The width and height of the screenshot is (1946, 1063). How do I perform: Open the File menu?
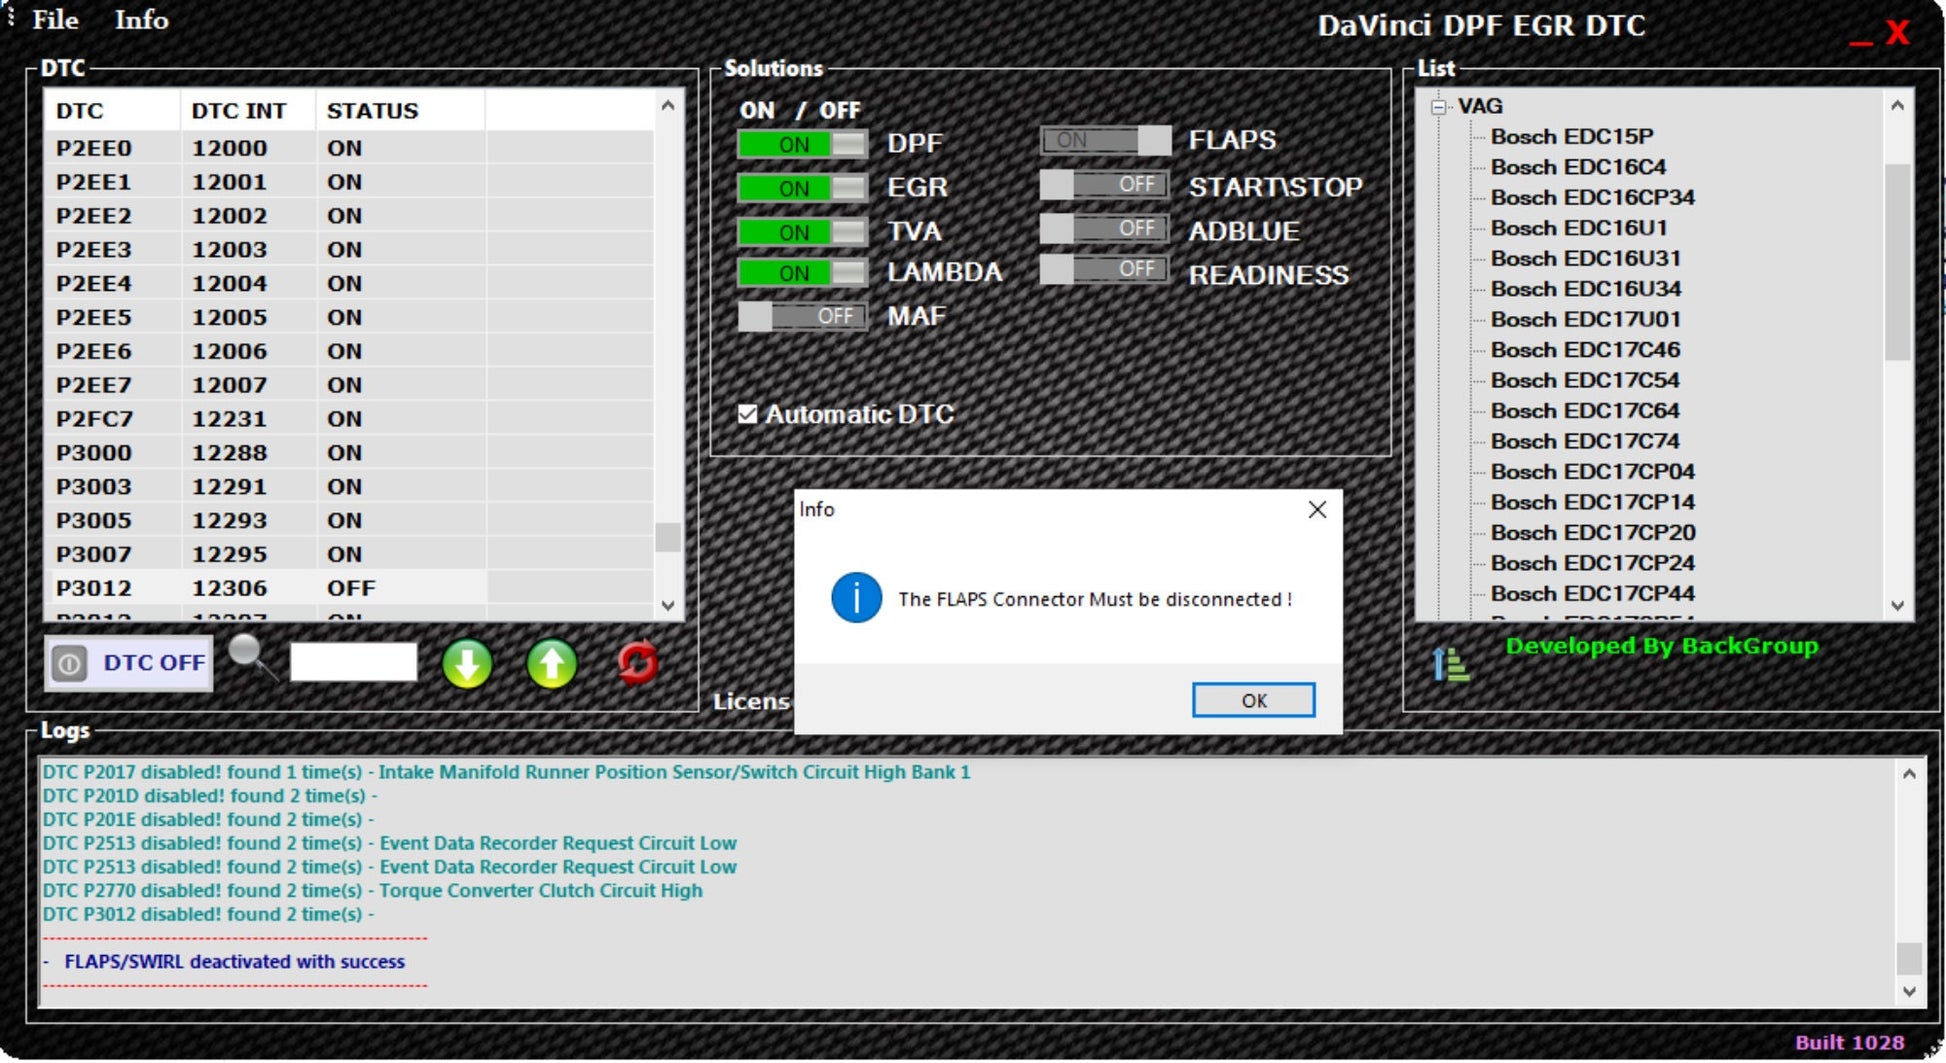pos(55,20)
